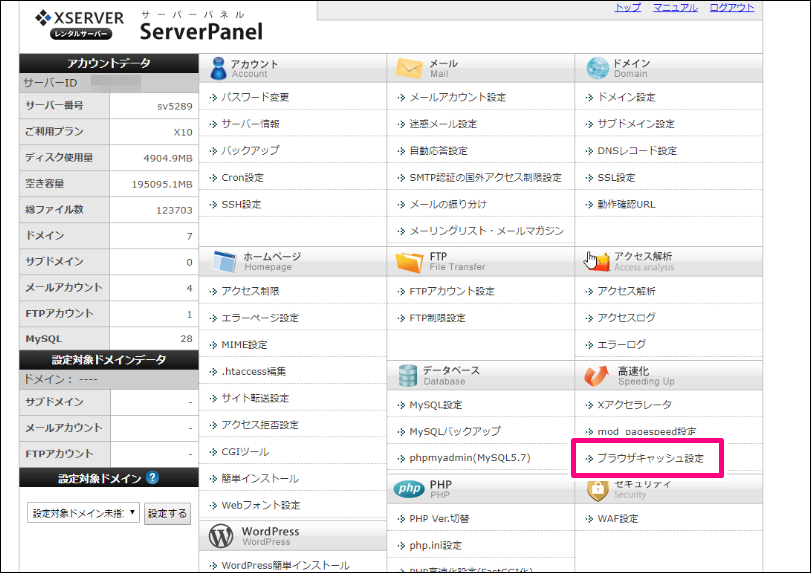Click the ログアウト link
The width and height of the screenshot is (811, 573).
coord(731,7)
